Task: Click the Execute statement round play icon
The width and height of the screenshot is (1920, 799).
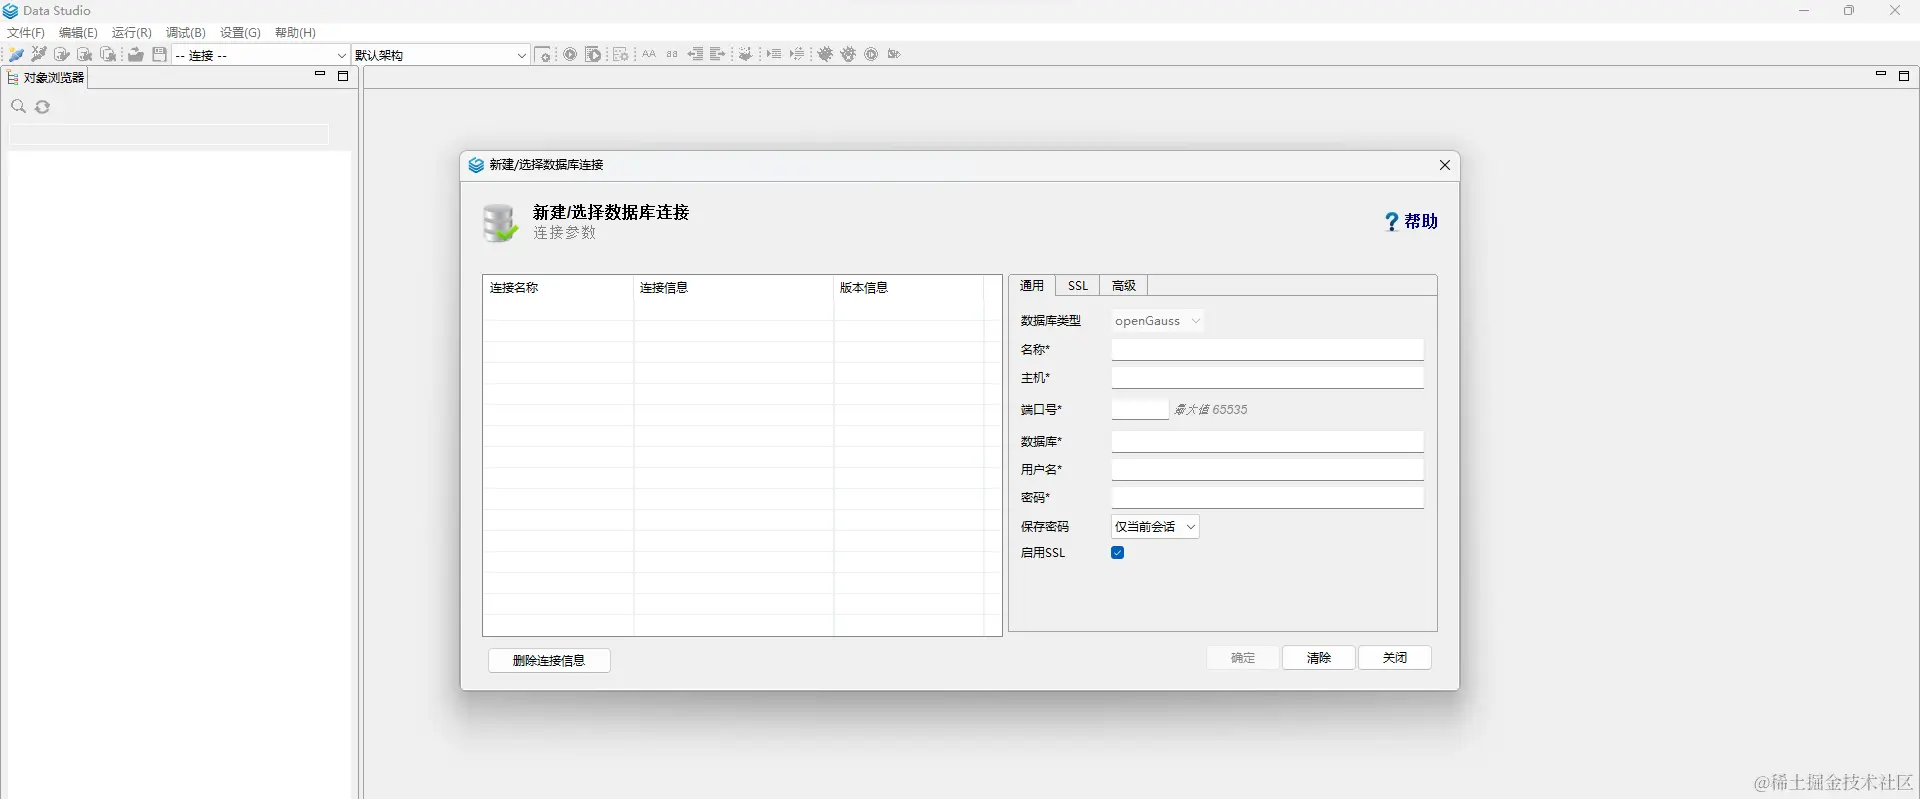Action: pyautogui.click(x=570, y=55)
